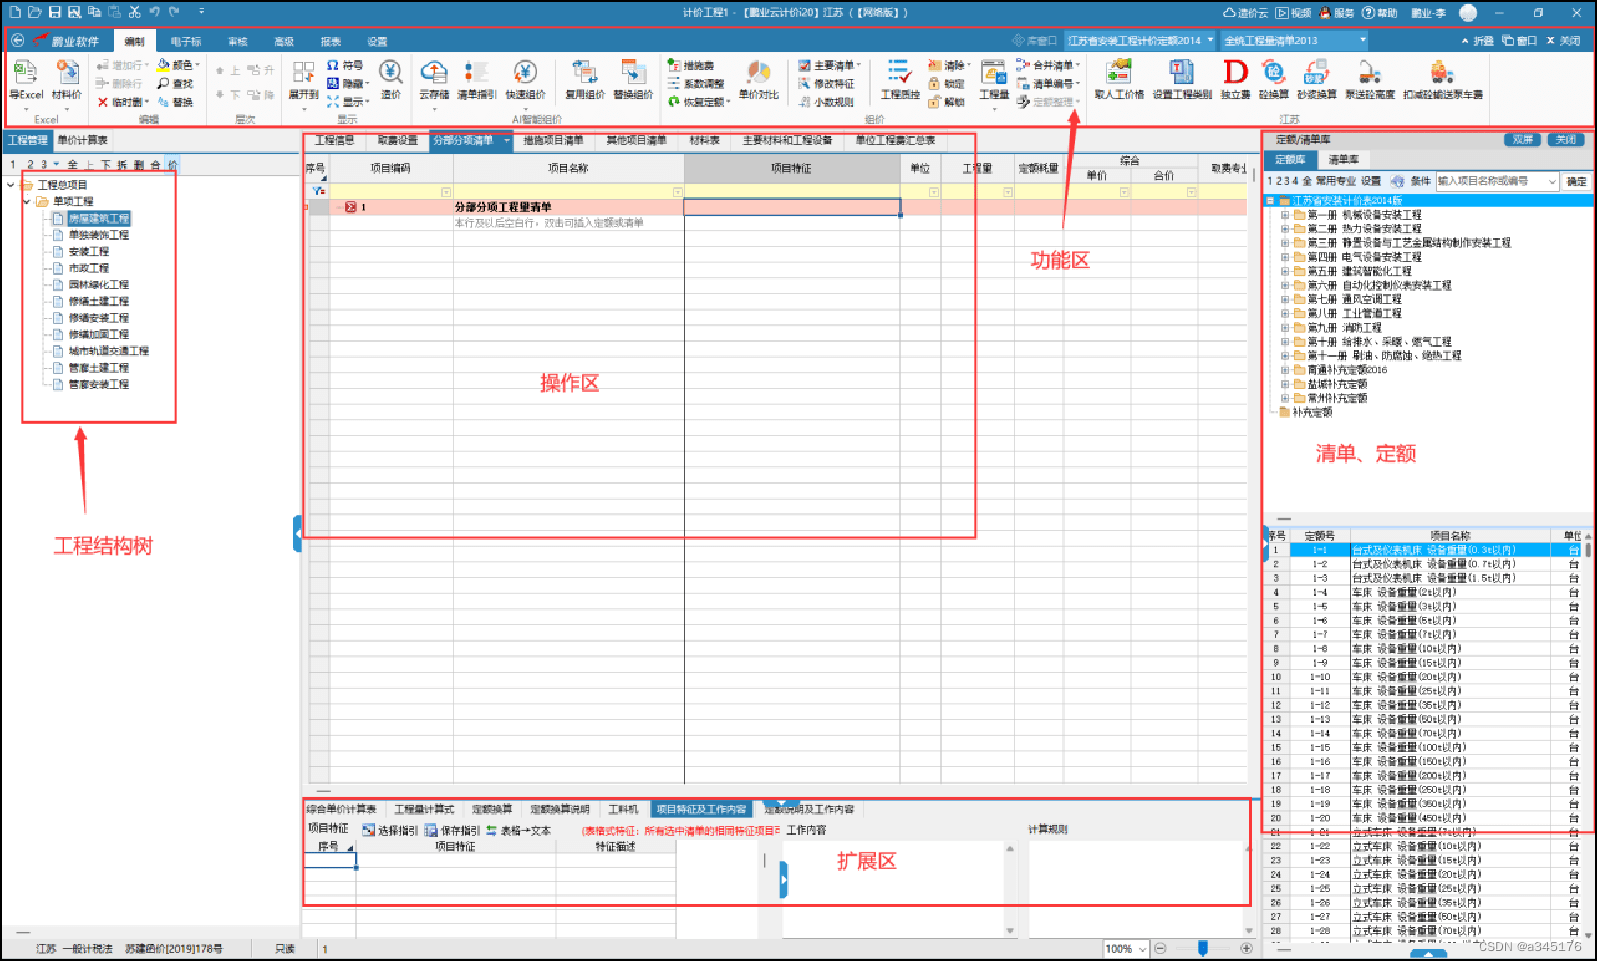Click the 独立费 red D icon
1597x961 pixels.
[x=1236, y=73]
